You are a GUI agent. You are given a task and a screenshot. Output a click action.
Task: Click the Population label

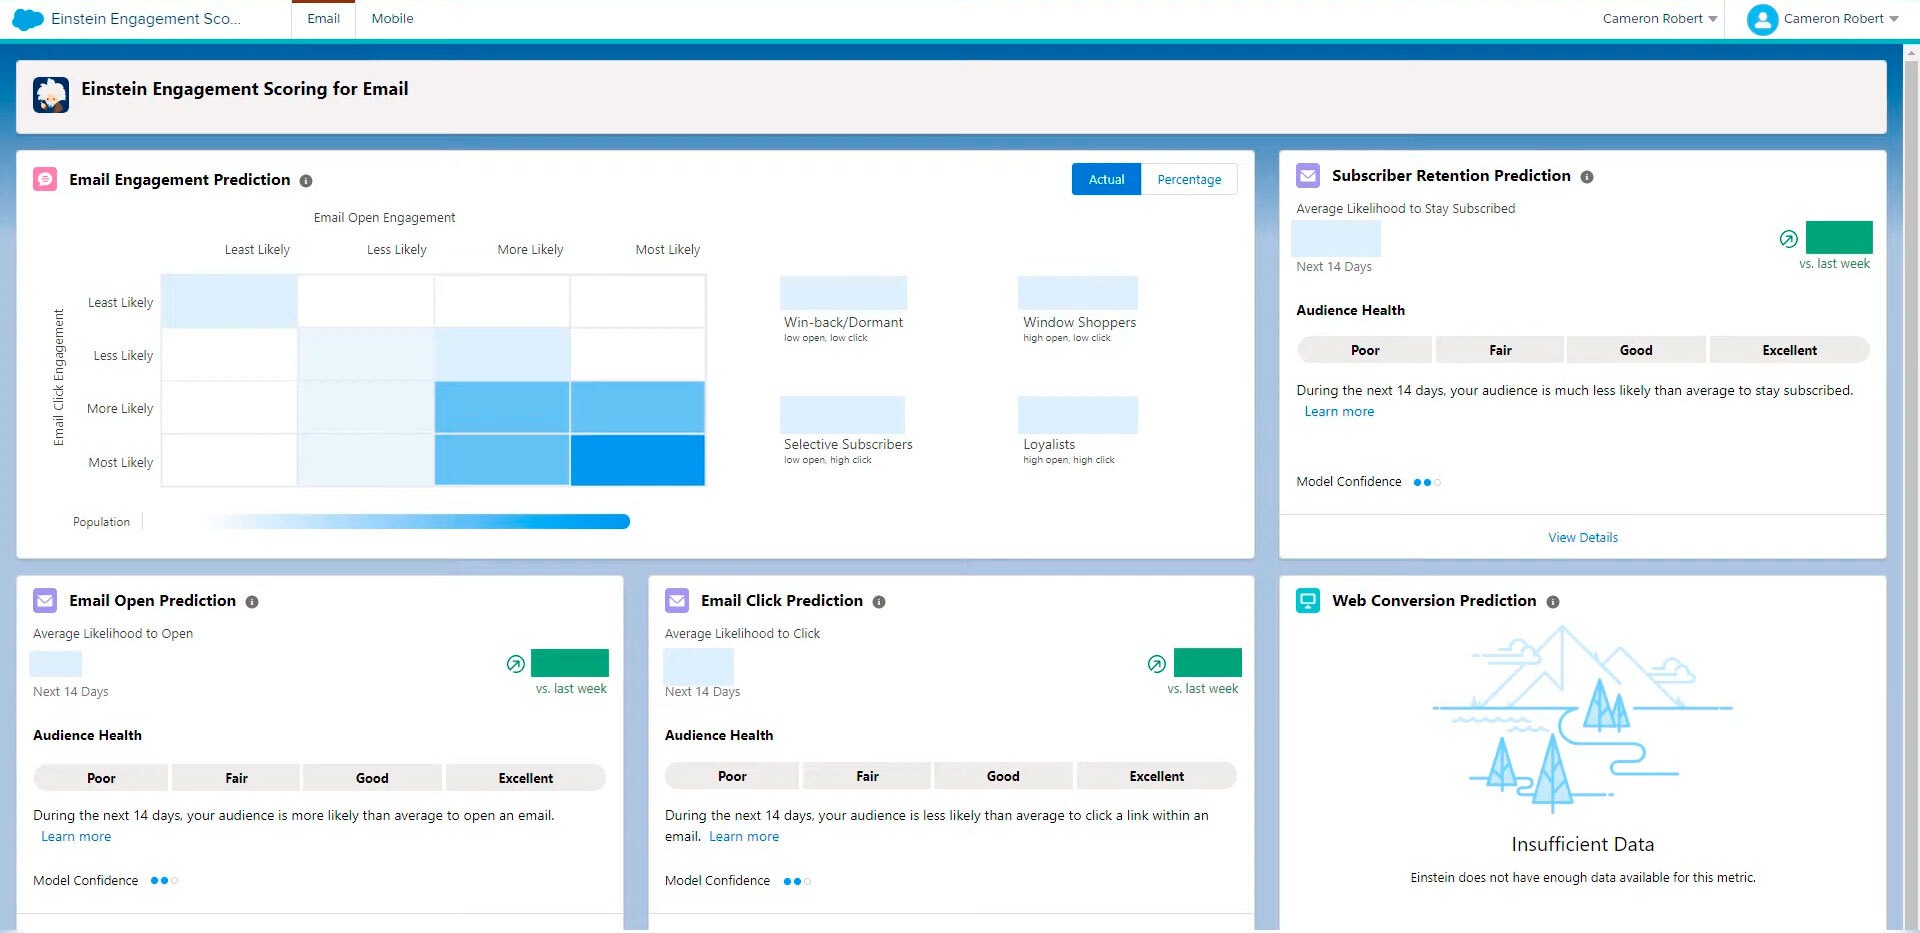(101, 522)
